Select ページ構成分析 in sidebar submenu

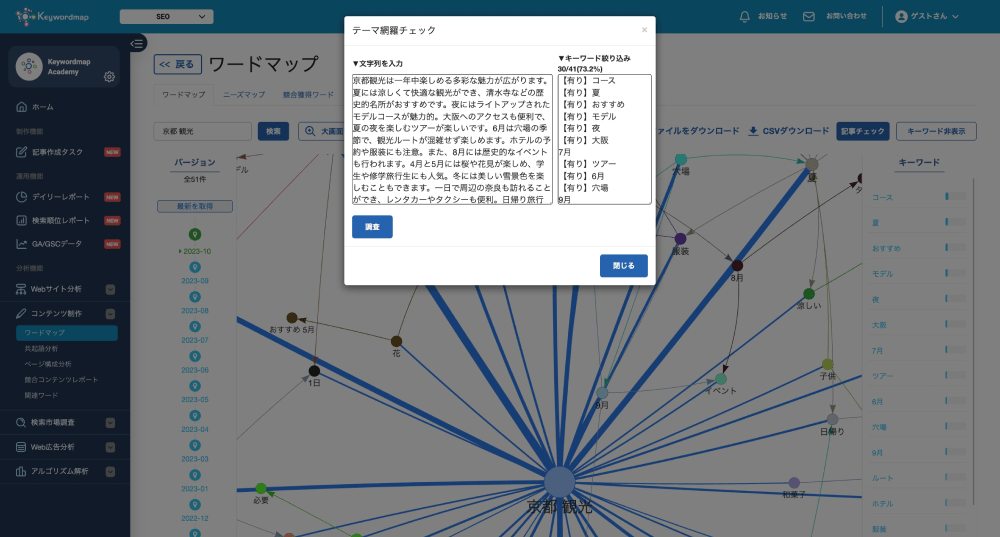[x=48, y=364]
